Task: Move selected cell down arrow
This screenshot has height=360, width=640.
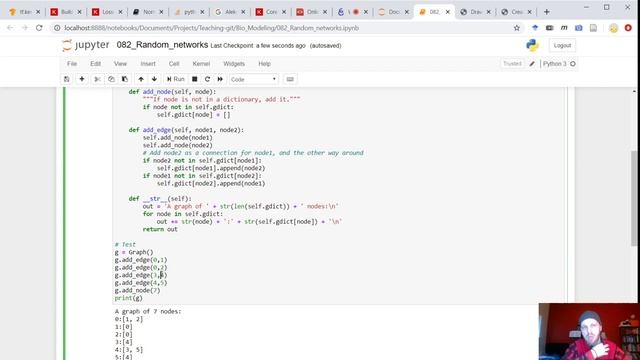Action: click(x=154, y=79)
